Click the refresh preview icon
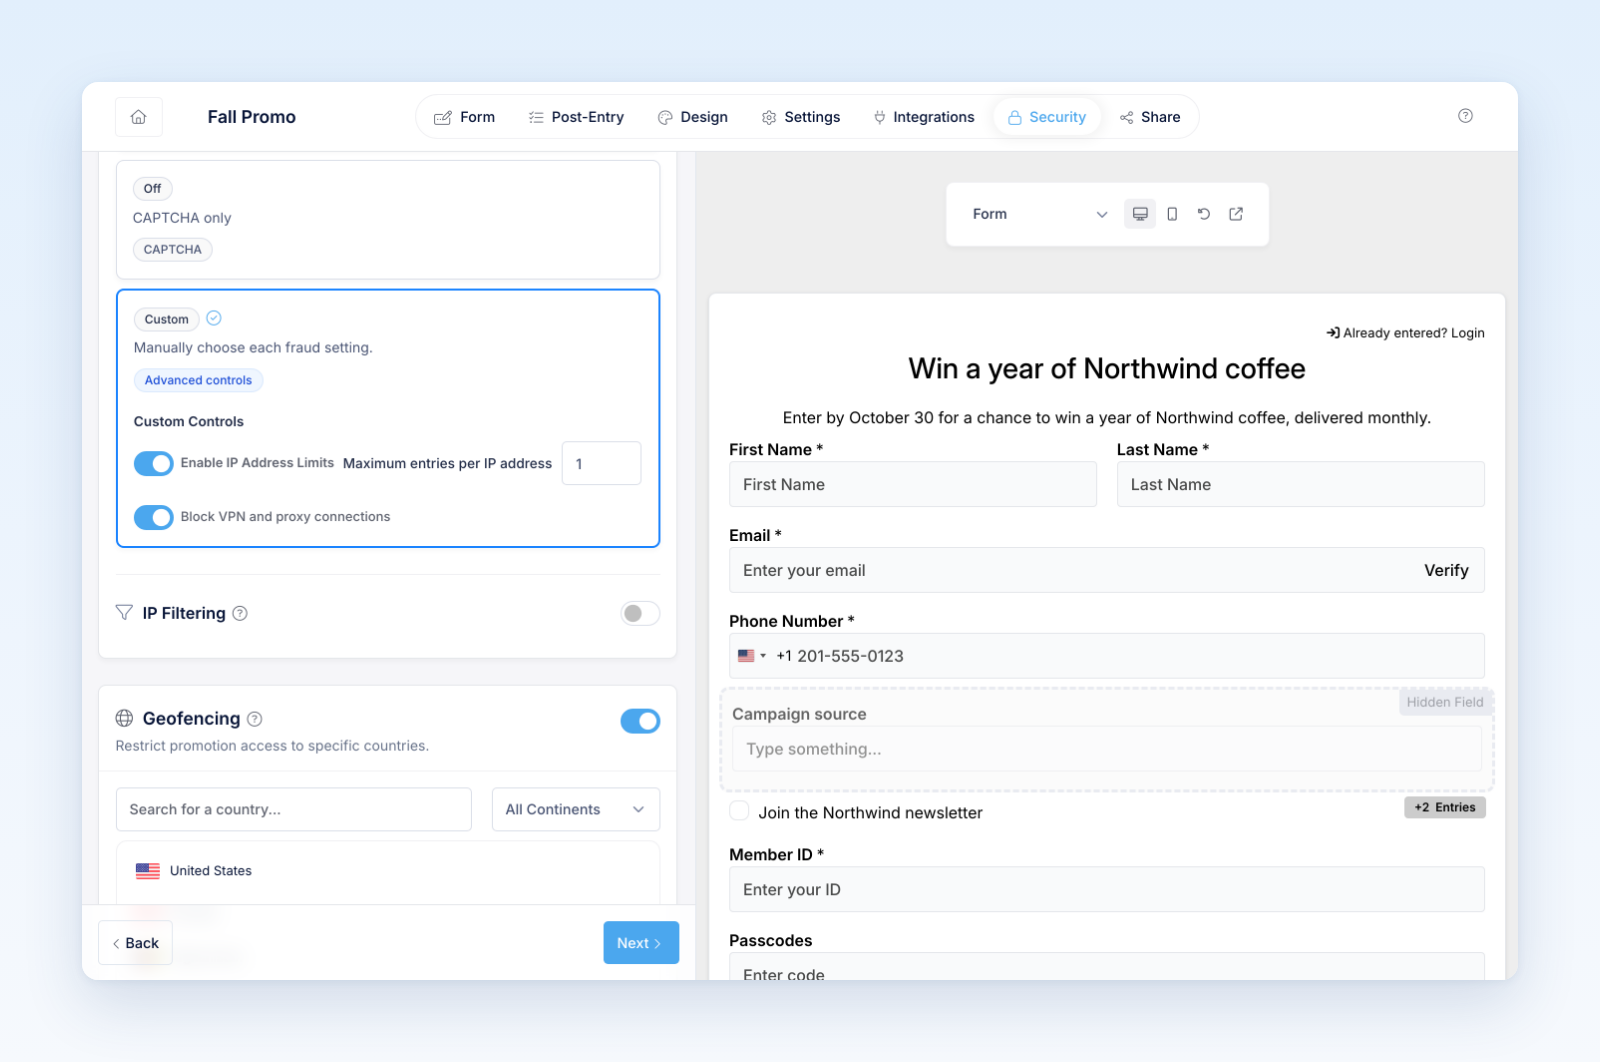Image resolution: width=1600 pixels, height=1062 pixels. coord(1204,214)
